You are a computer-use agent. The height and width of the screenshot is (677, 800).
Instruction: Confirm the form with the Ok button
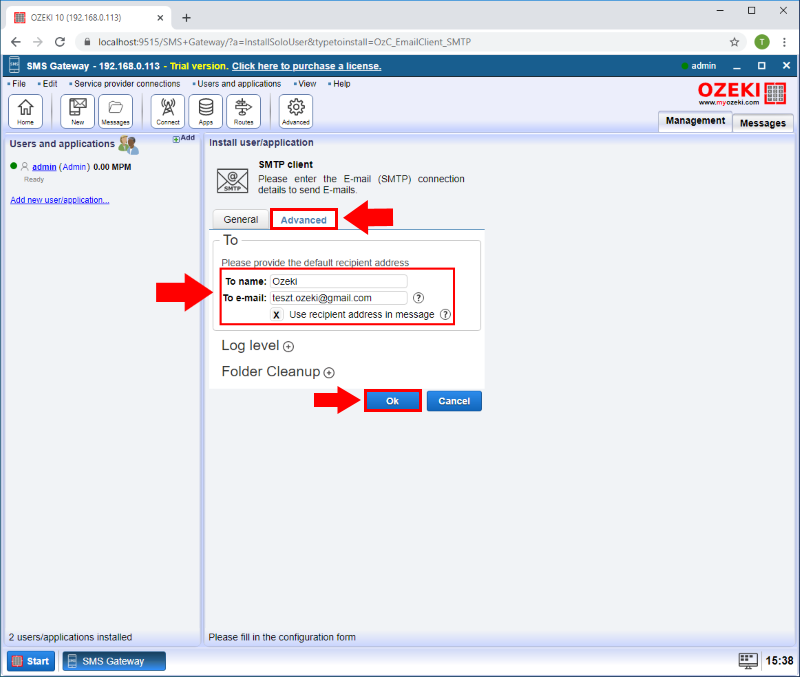point(392,401)
